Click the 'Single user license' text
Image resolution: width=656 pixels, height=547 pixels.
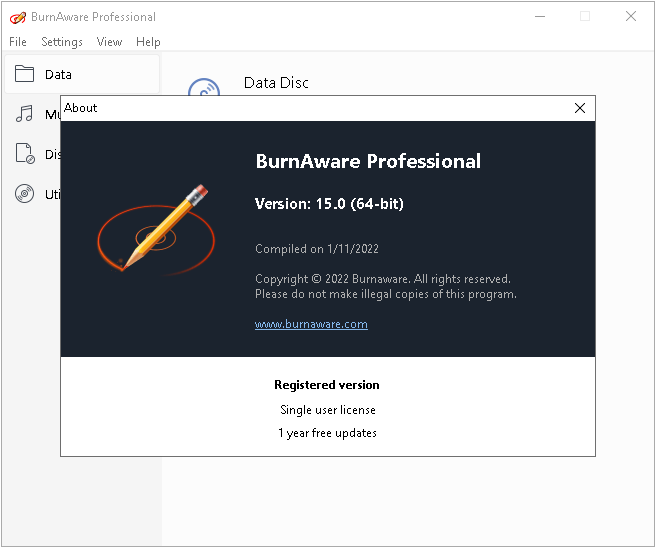[328, 410]
